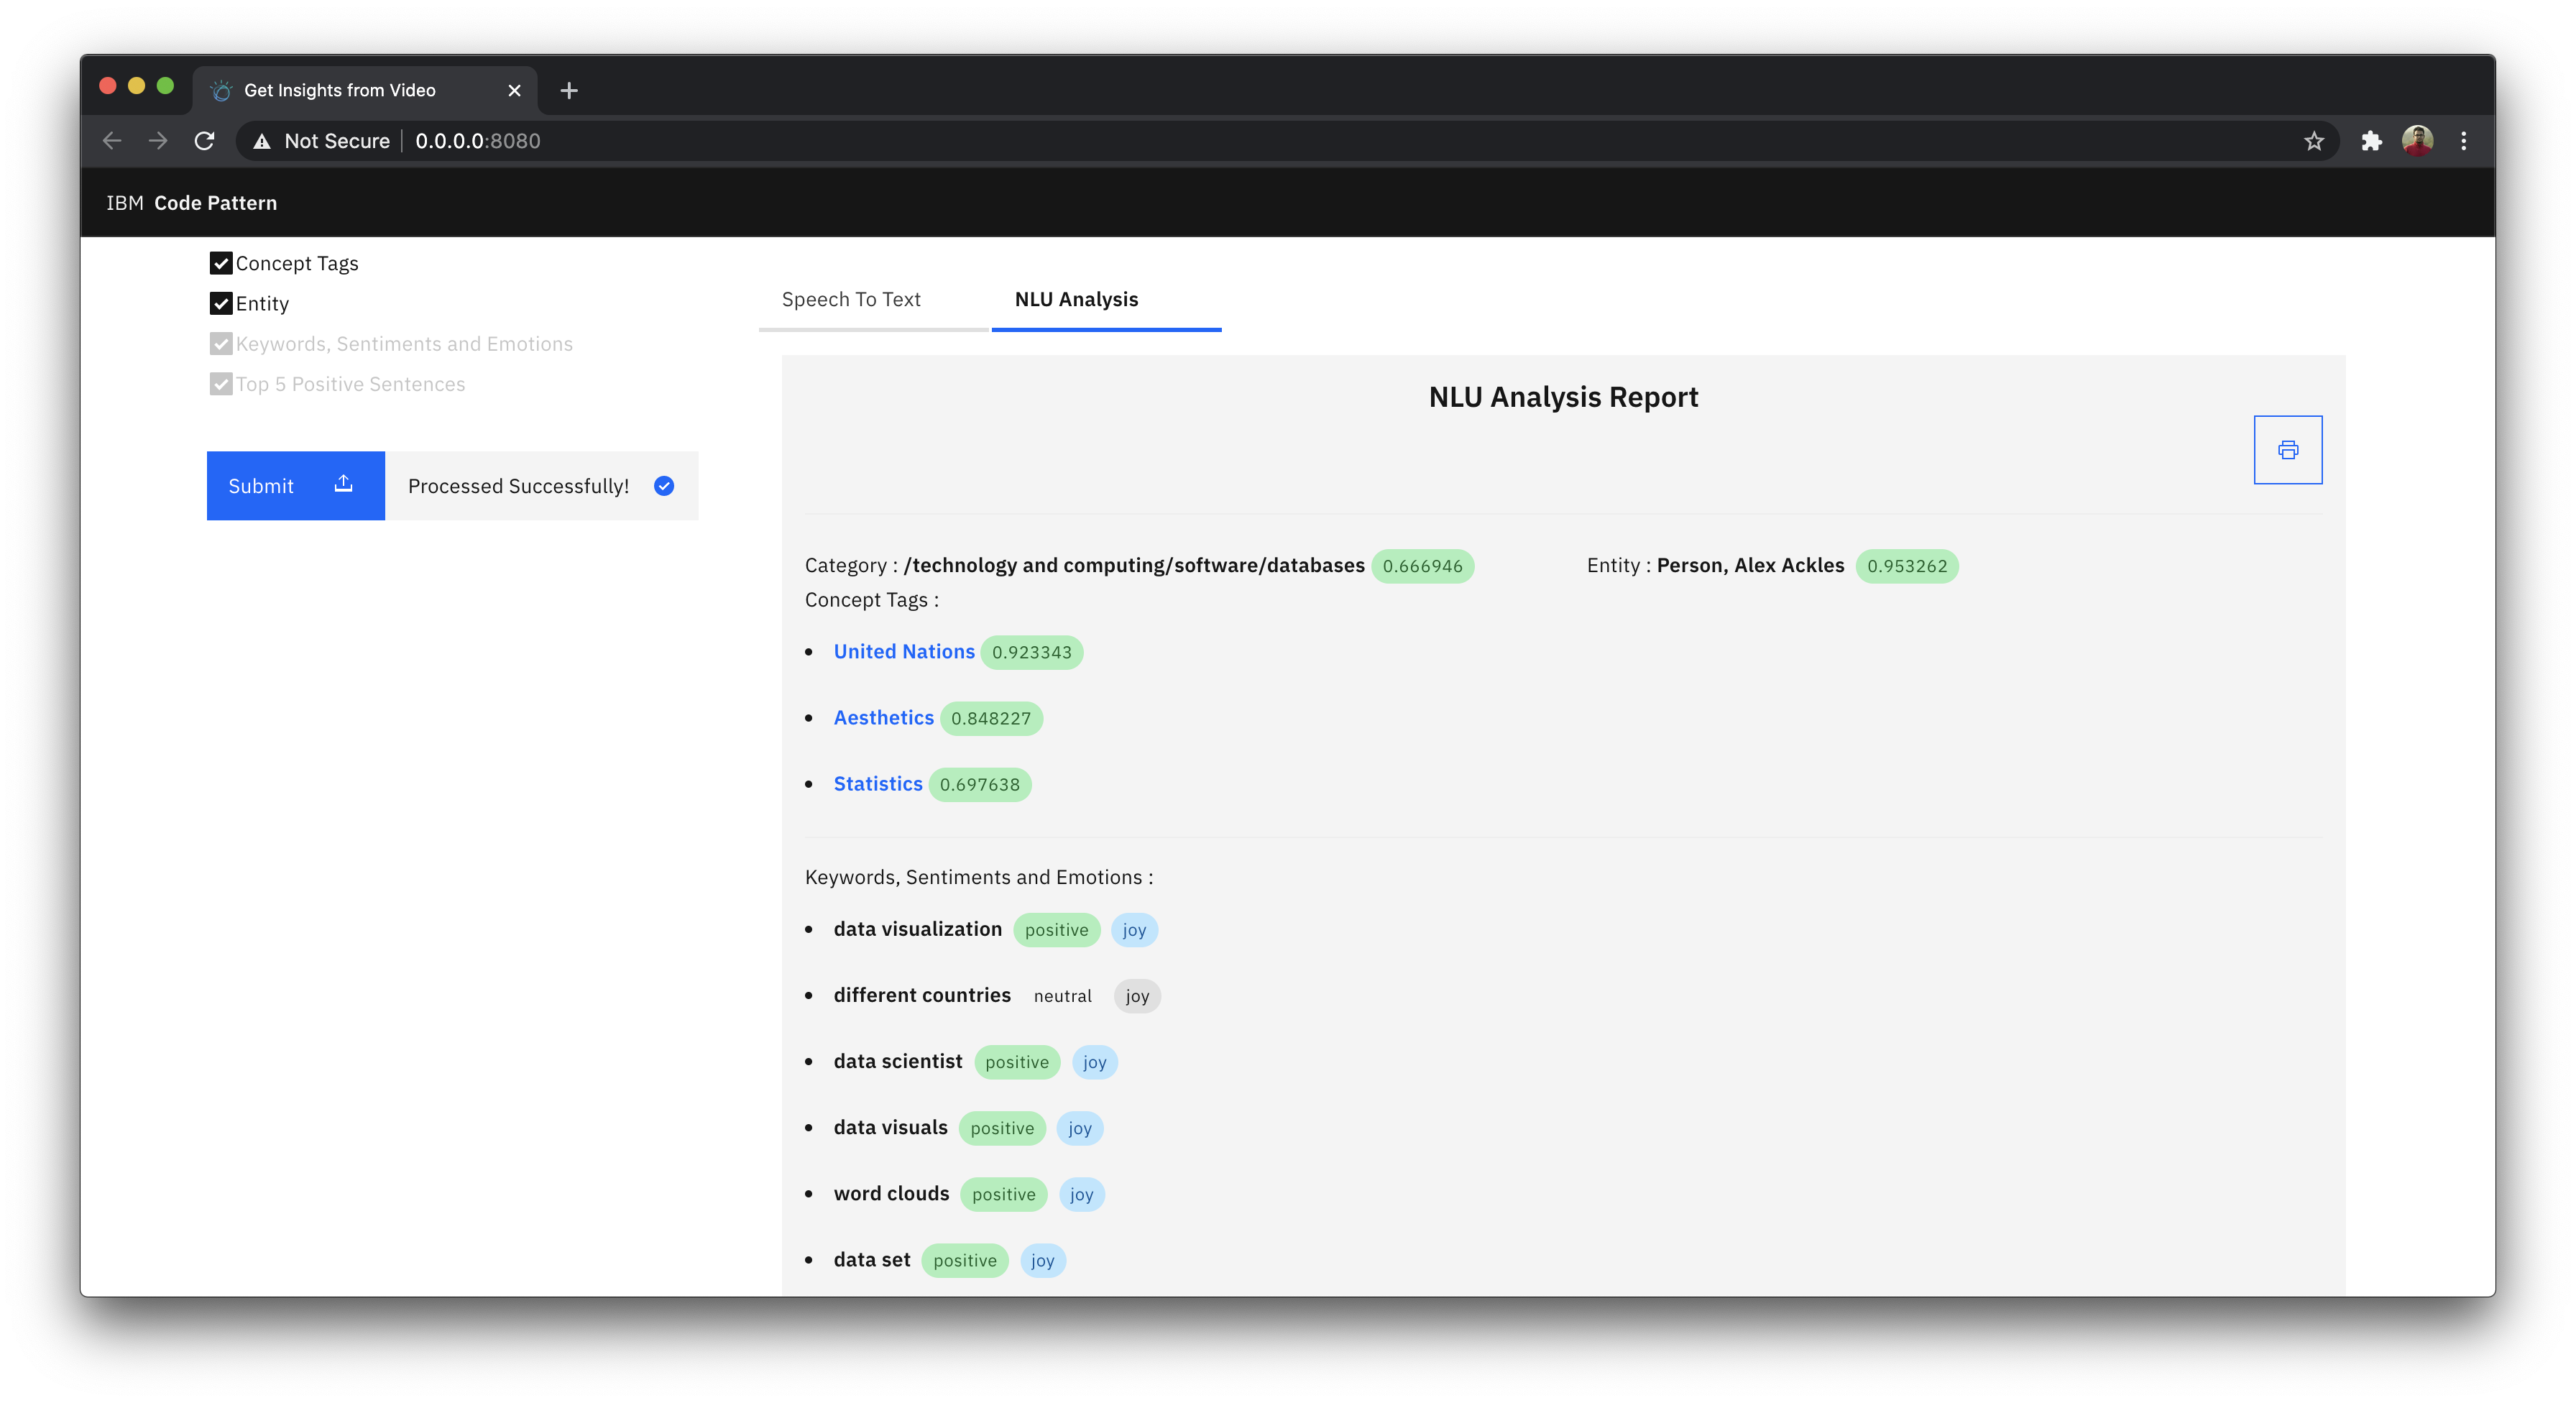Open a new browser tab
Viewport: 2576px width, 1403px height.
(x=569, y=90)
